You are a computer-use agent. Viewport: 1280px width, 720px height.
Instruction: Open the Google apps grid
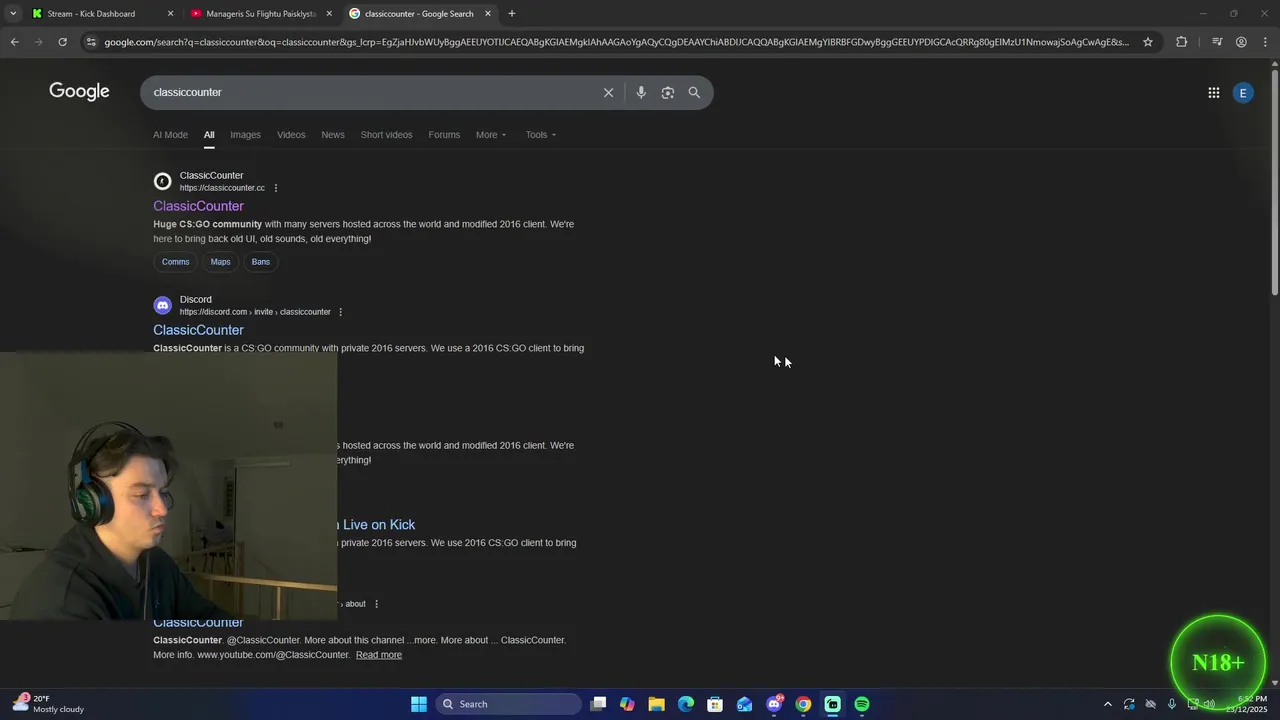1213,92
